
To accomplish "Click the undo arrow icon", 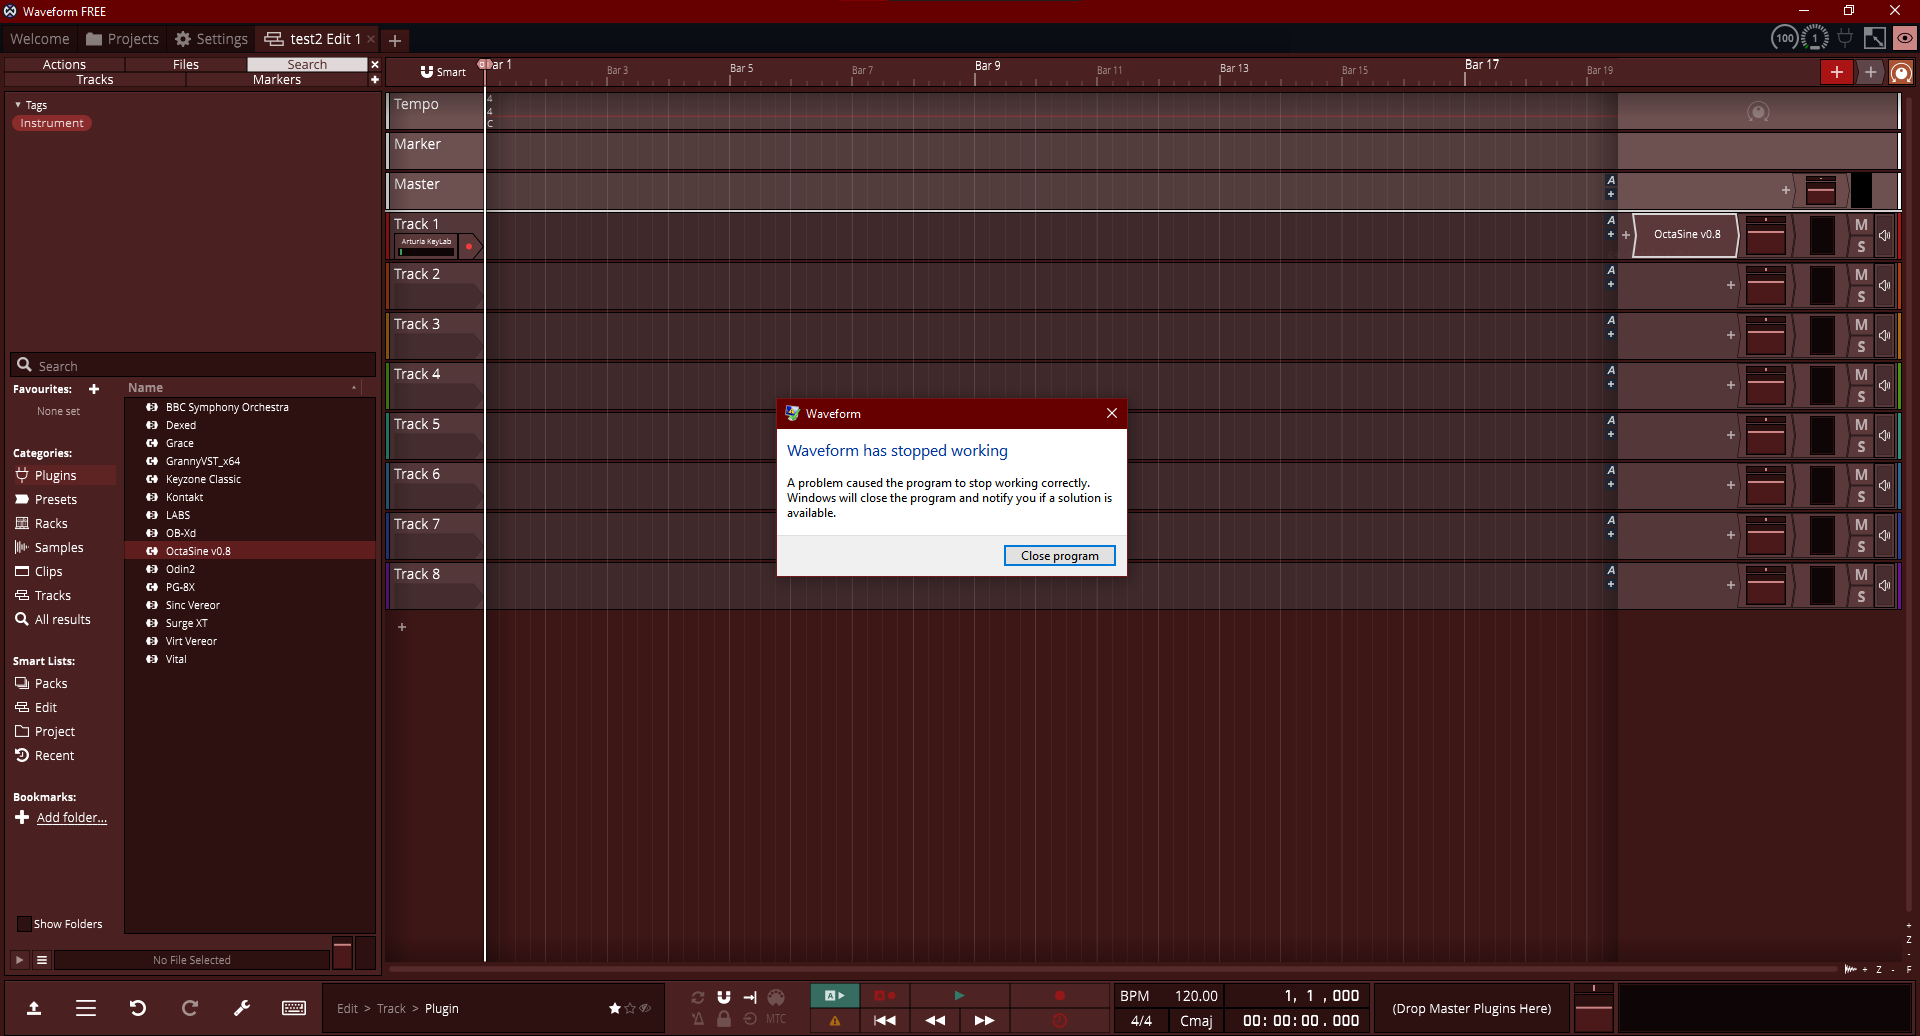I will tap(138, 1008).
